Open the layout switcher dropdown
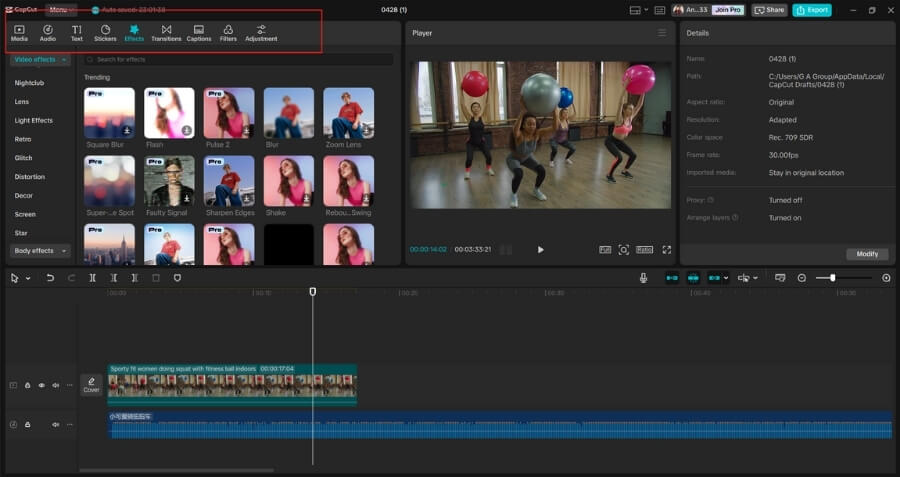 click(638, 10)
